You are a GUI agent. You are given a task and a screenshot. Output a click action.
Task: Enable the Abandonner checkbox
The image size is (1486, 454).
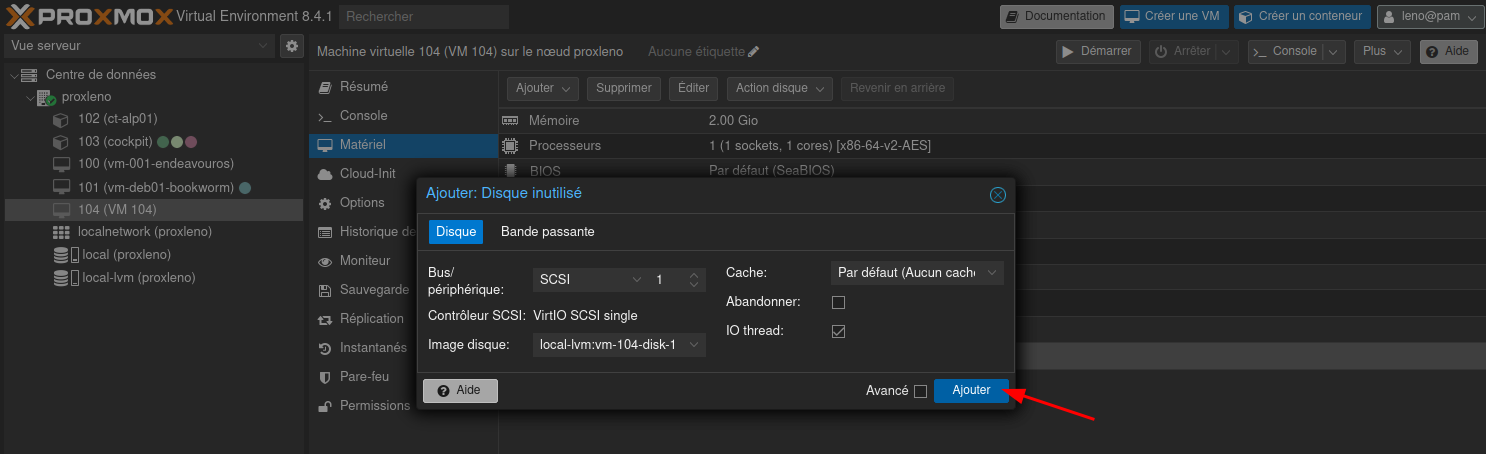coord(839,302)
